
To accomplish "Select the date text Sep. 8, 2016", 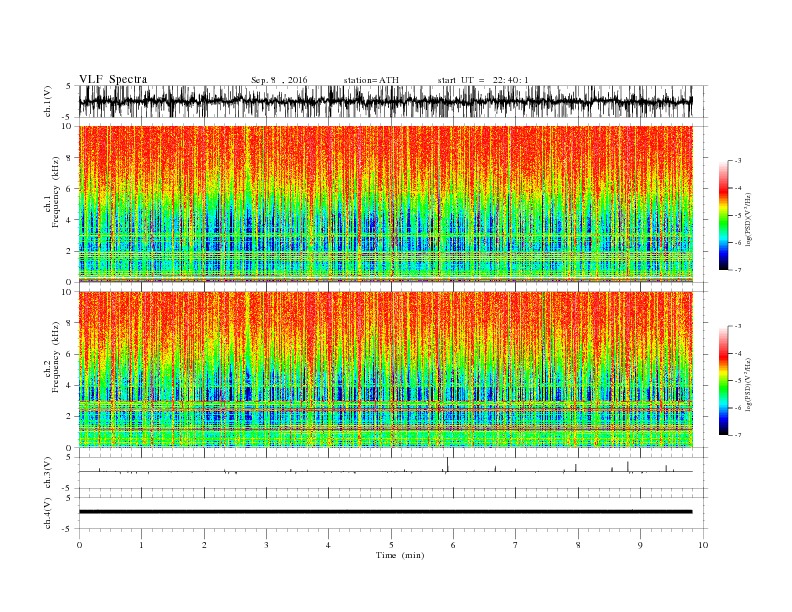I will 279,80.
